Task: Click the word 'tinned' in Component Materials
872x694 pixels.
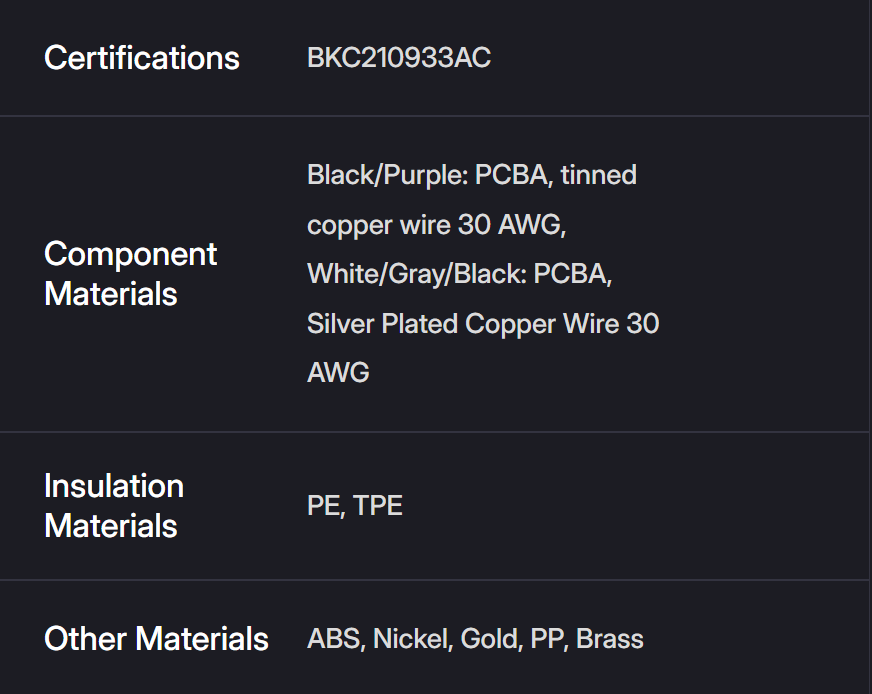Action: coord(598,175)
